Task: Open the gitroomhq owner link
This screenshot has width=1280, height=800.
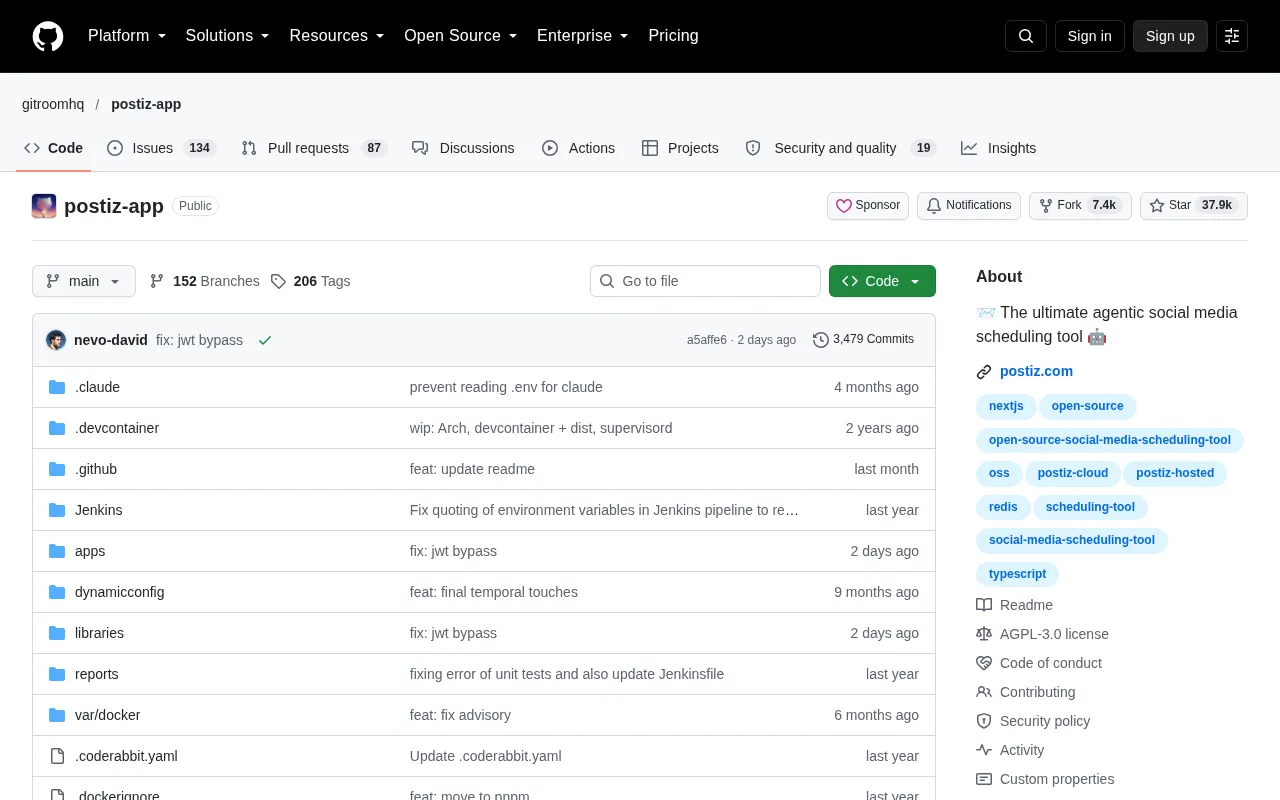Action: pos(53,104)
